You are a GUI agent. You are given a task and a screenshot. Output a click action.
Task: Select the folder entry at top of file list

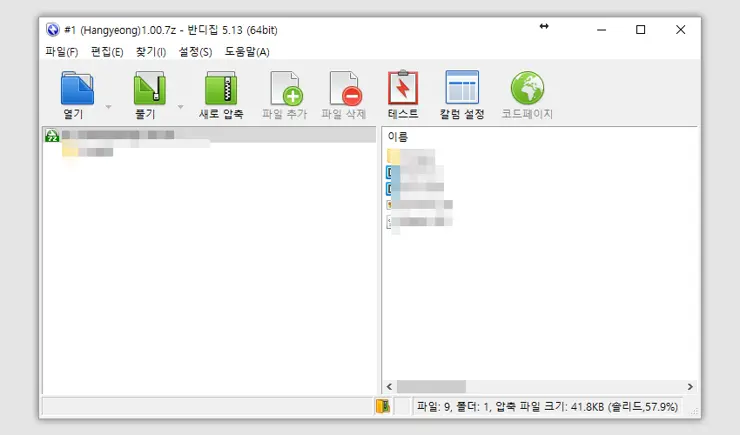(x=411, y=156)
